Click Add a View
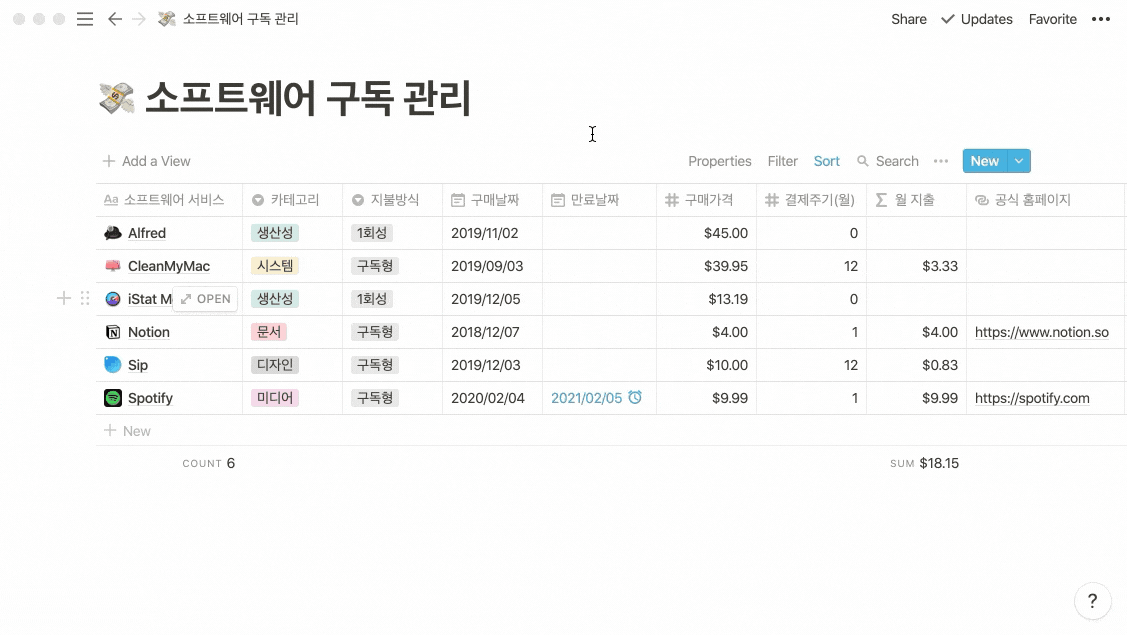 coord(147,161)
